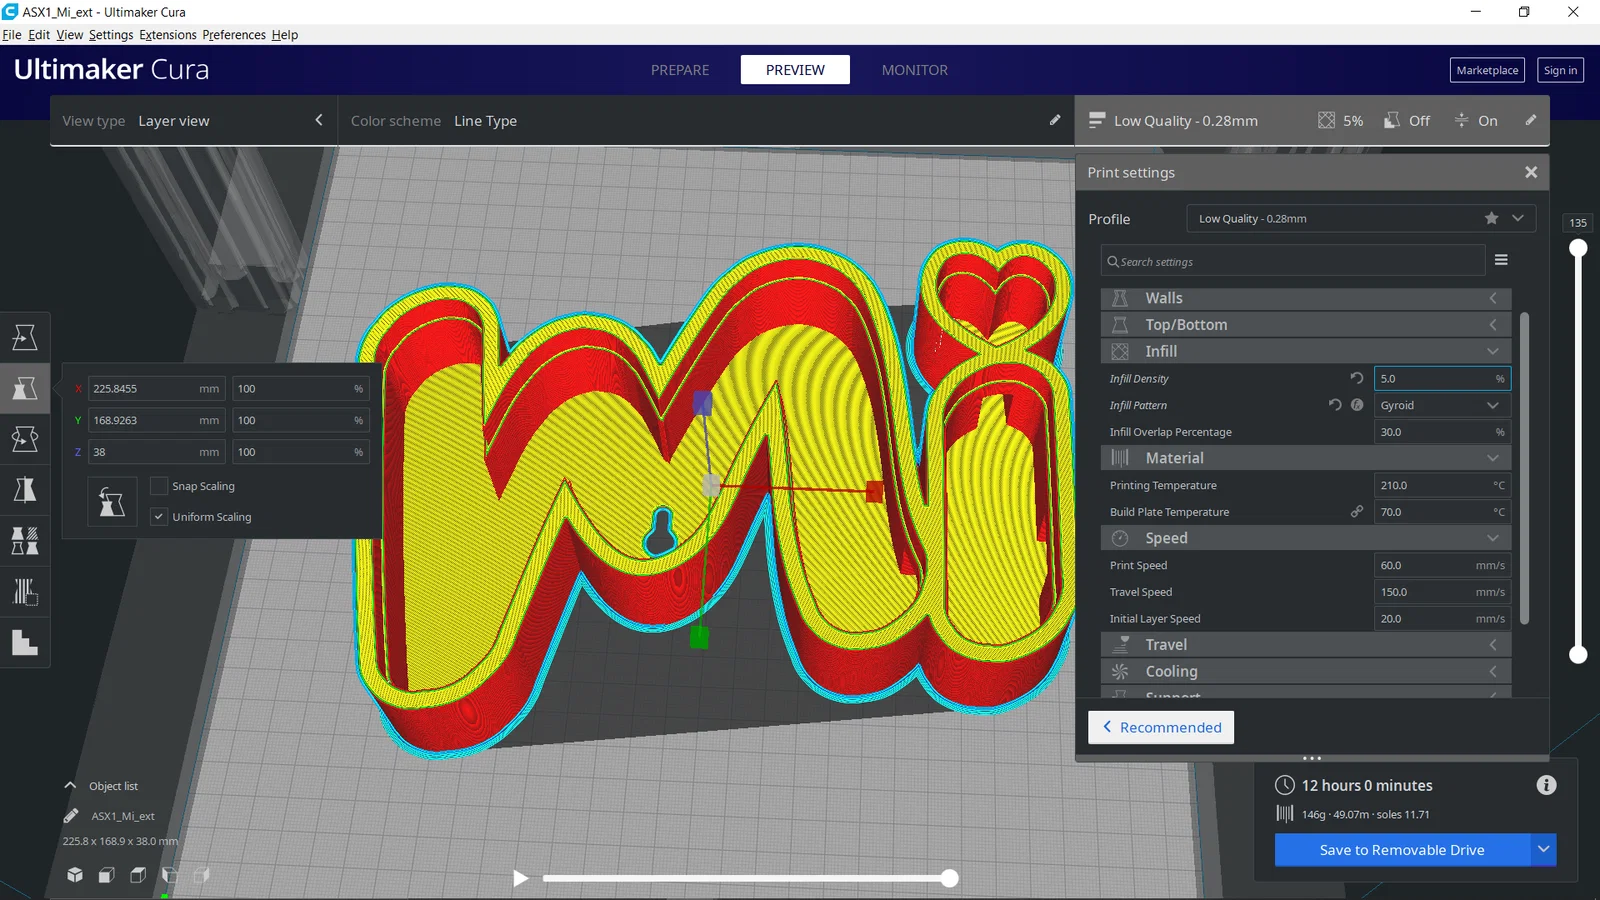Click the Build Plate Temperature link icon
This screenshot has height=900, width=1600.
pos(1357,511)
